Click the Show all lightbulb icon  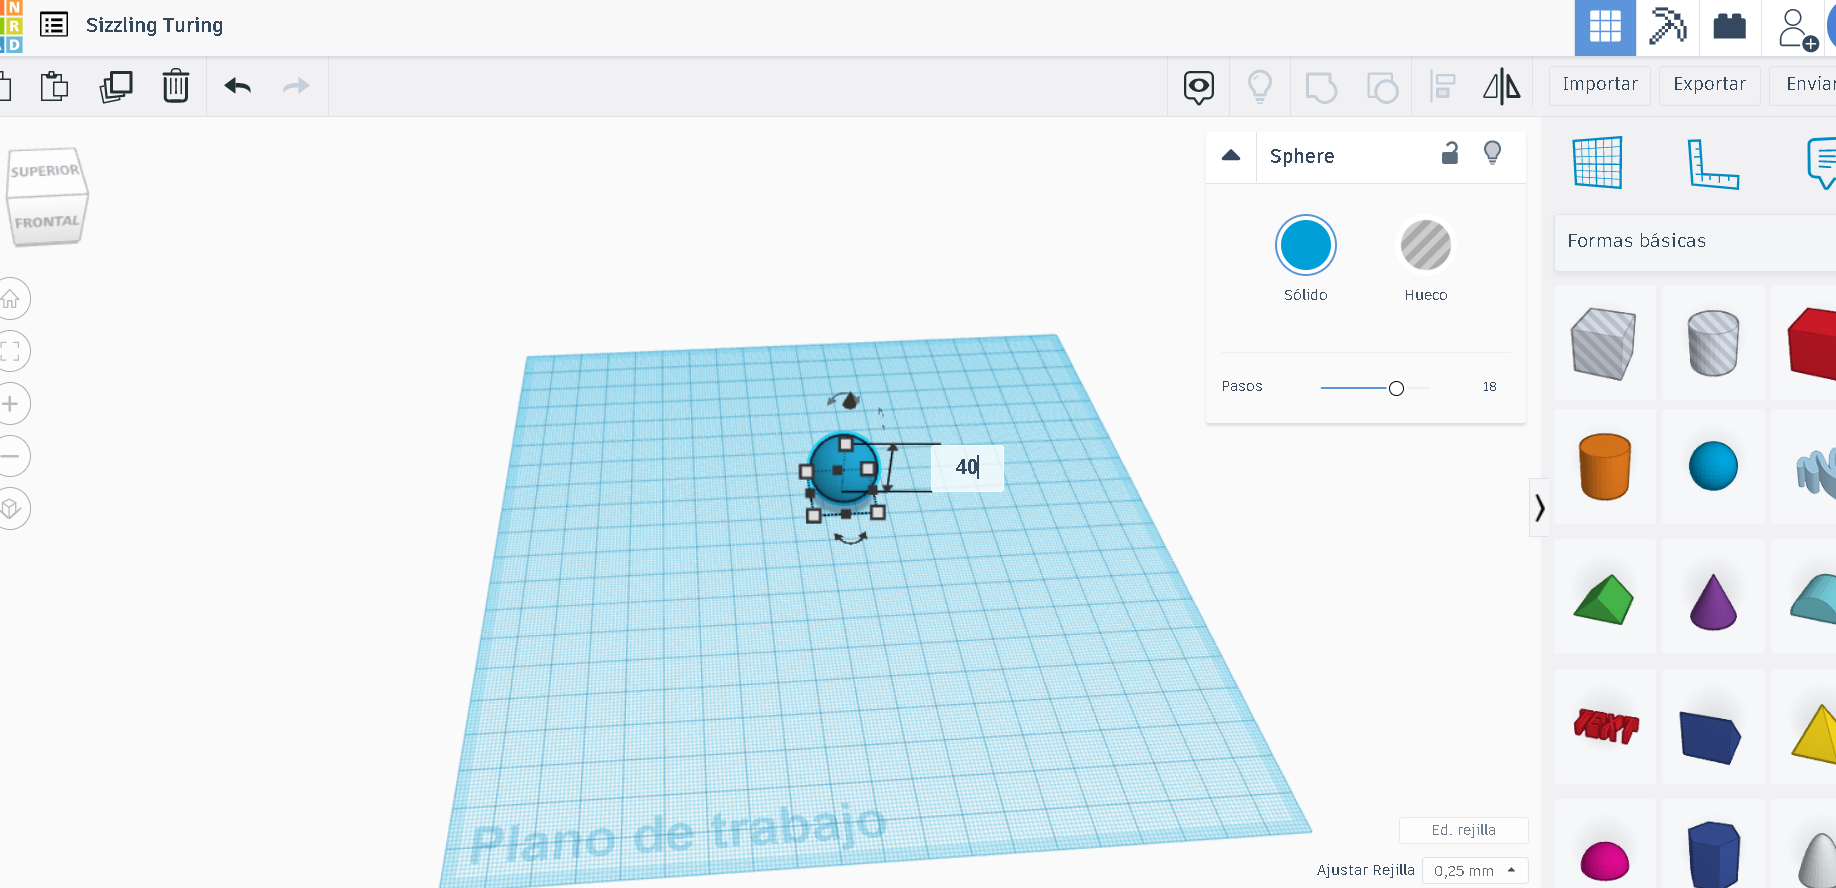1260,87
